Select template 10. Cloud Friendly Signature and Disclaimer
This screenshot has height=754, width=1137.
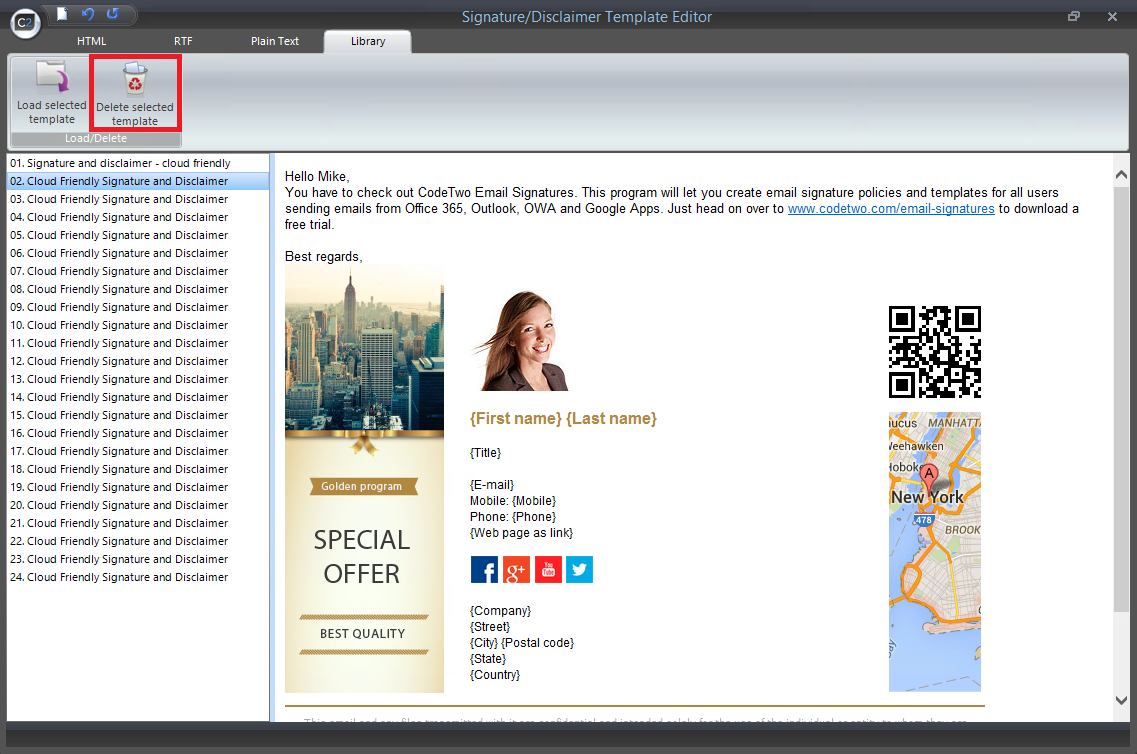(138, 326)
